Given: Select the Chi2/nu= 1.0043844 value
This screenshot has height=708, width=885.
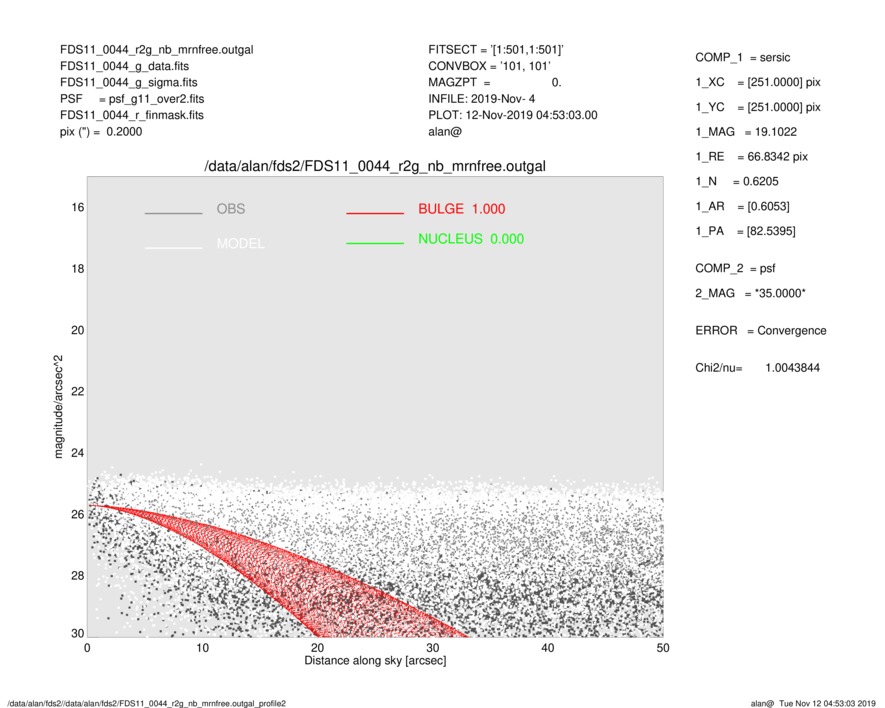Looking at the screenshot, I should (x=757, y=368).
